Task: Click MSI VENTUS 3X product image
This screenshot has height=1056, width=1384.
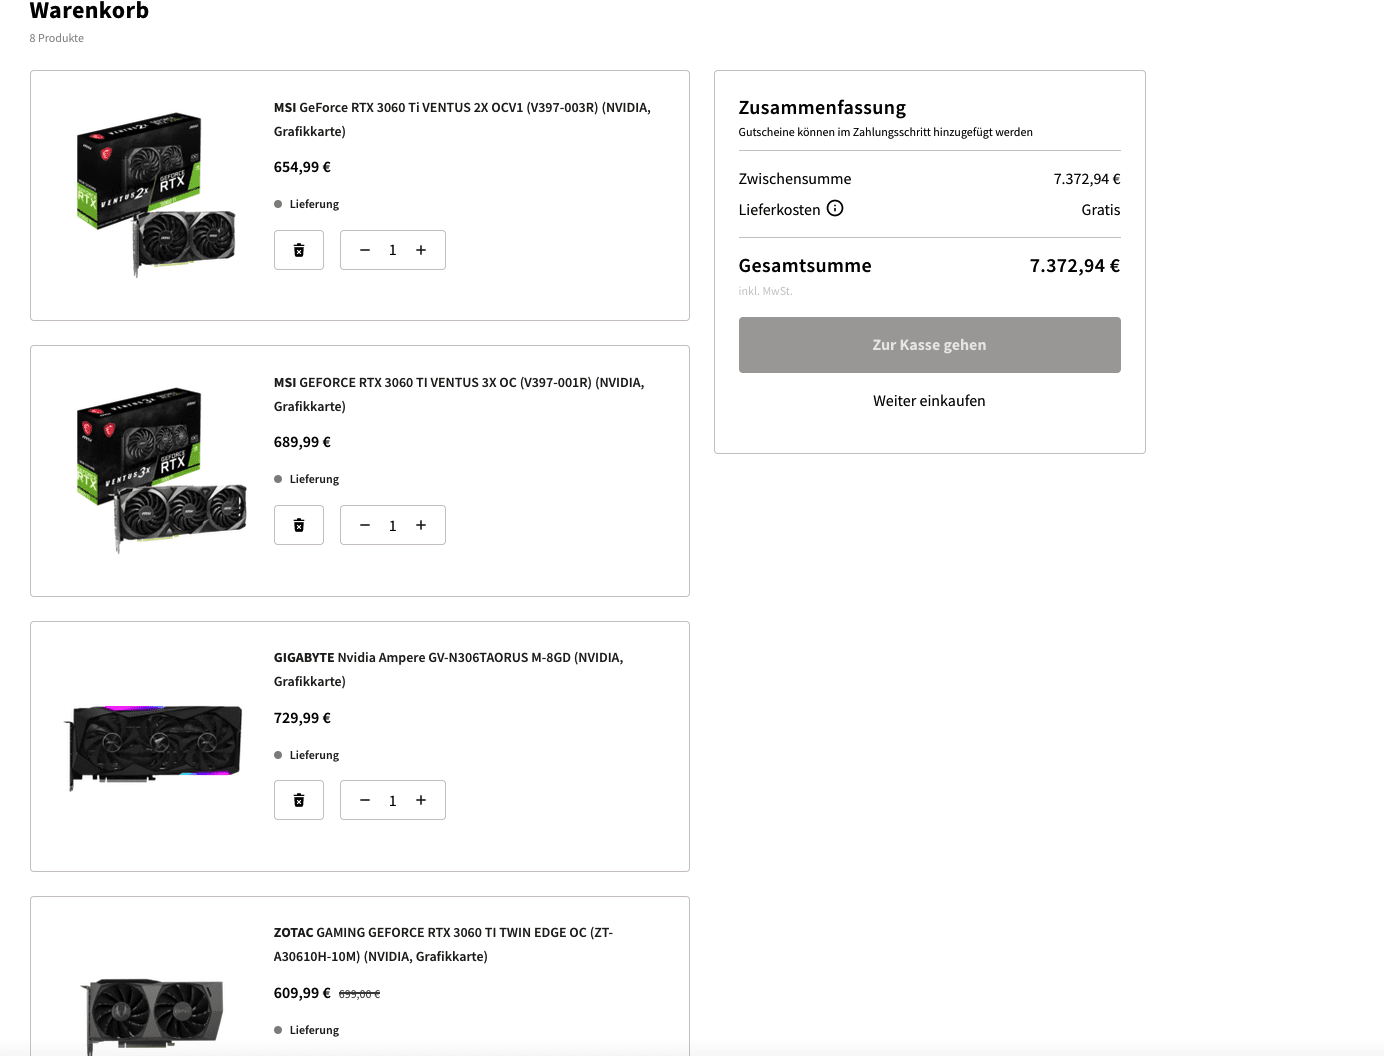Action: 160,470
